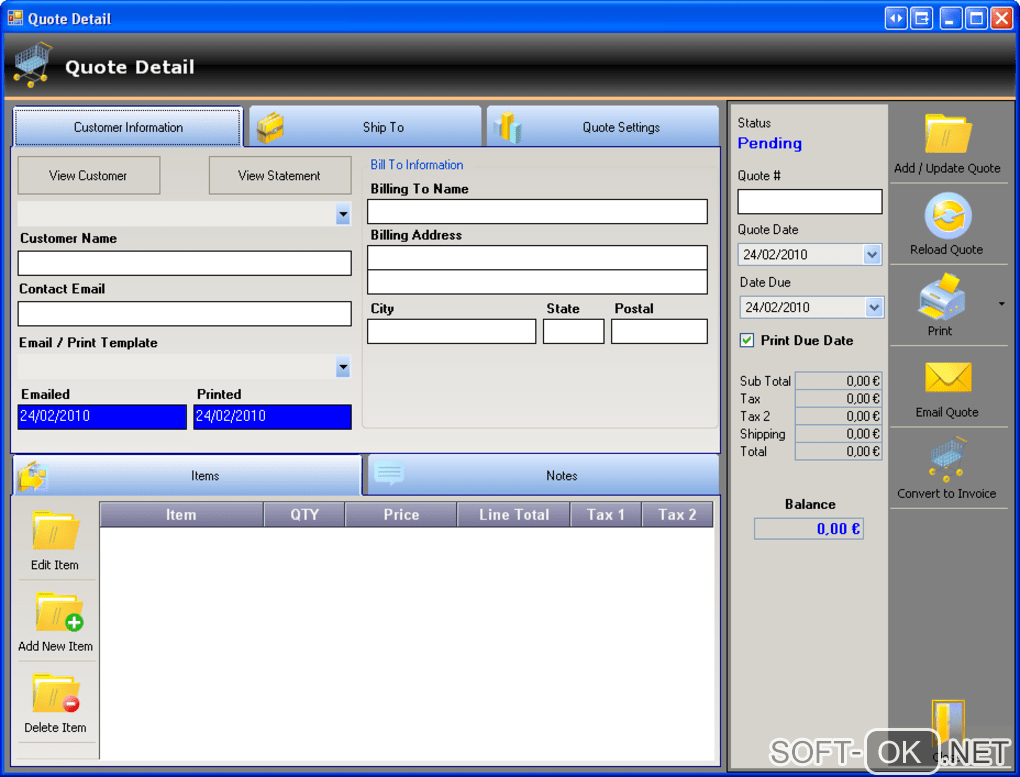The width and height of the screenshot is (1020, 777).
Task: Click the chart icon on Quote Settings tab
Action: tap(507, 127)
